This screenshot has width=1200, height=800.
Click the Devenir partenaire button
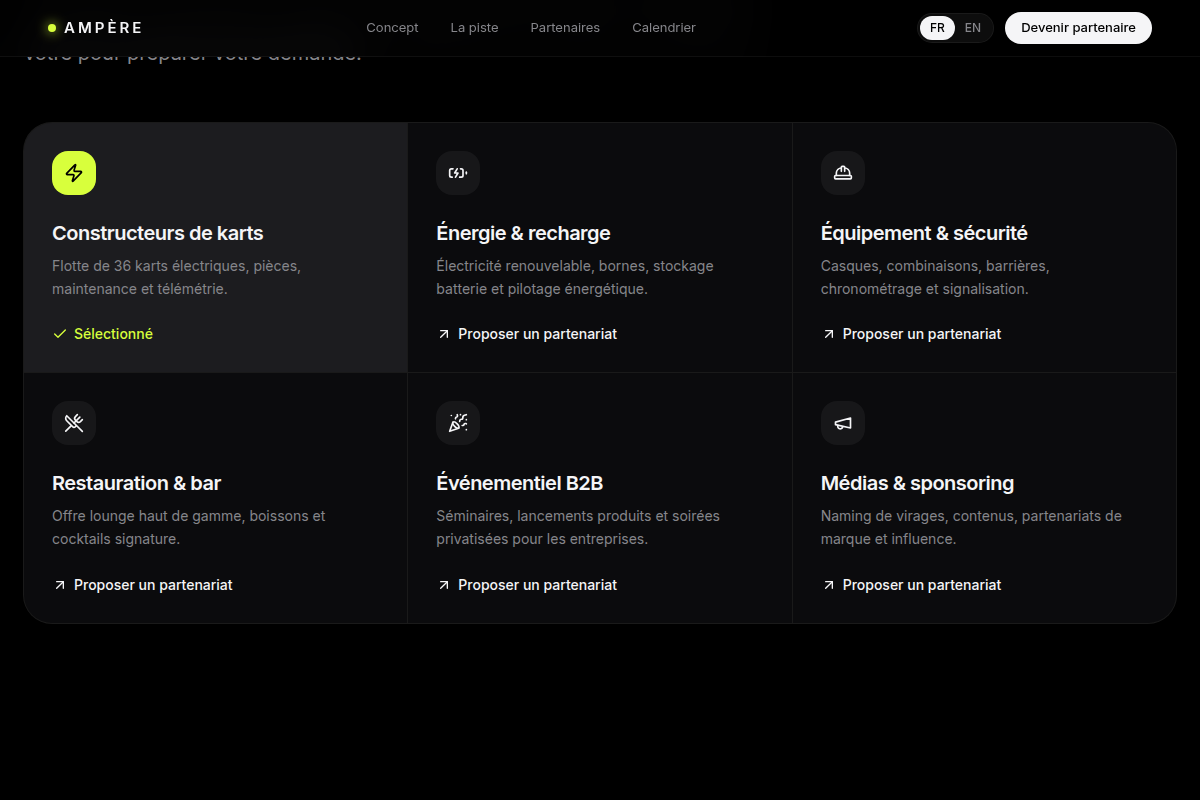[1078, 28]
